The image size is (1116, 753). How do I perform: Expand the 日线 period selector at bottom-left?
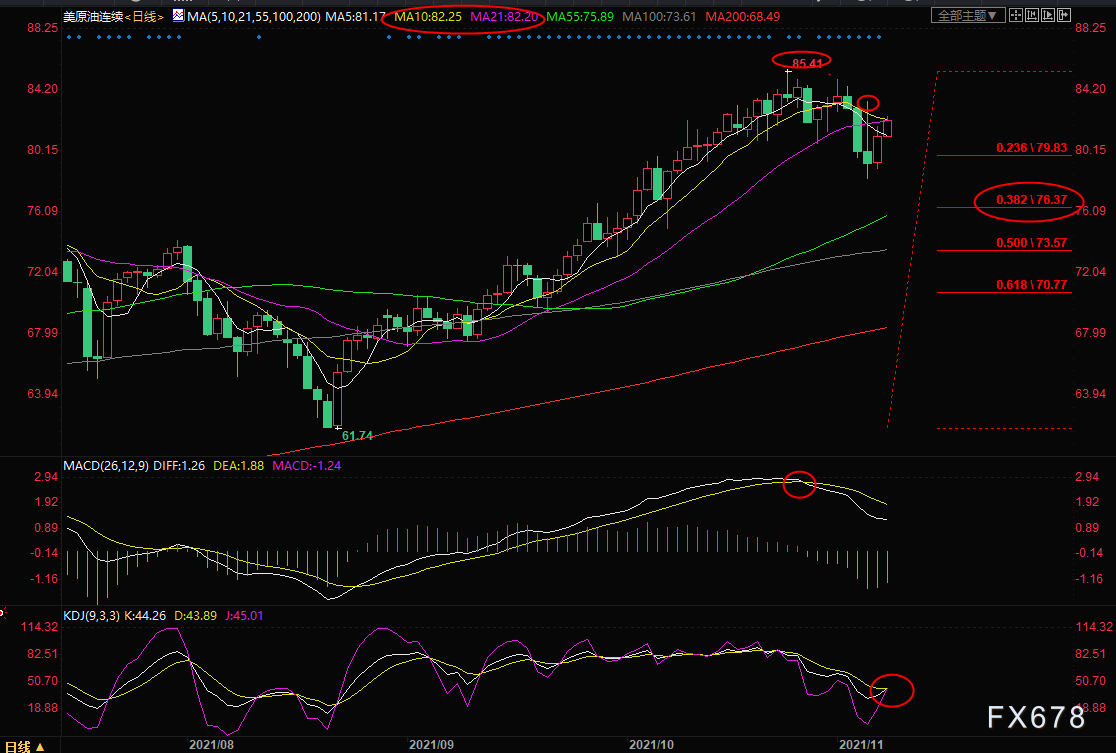(x=25, y=746)
